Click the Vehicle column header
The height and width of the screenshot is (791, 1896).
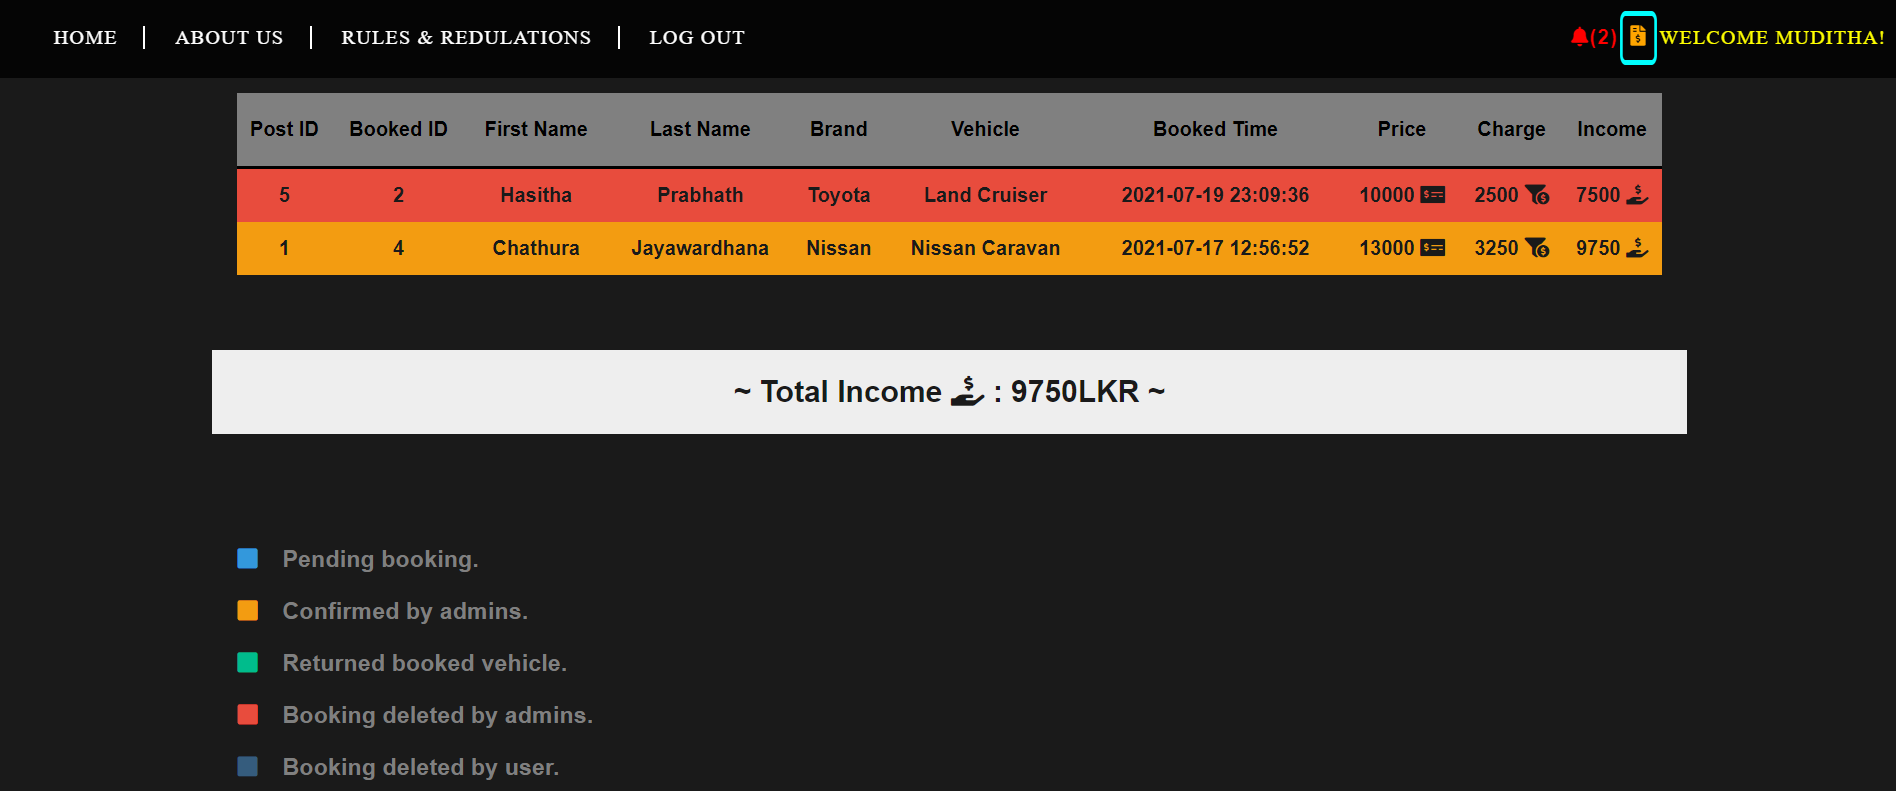[985, 129]
